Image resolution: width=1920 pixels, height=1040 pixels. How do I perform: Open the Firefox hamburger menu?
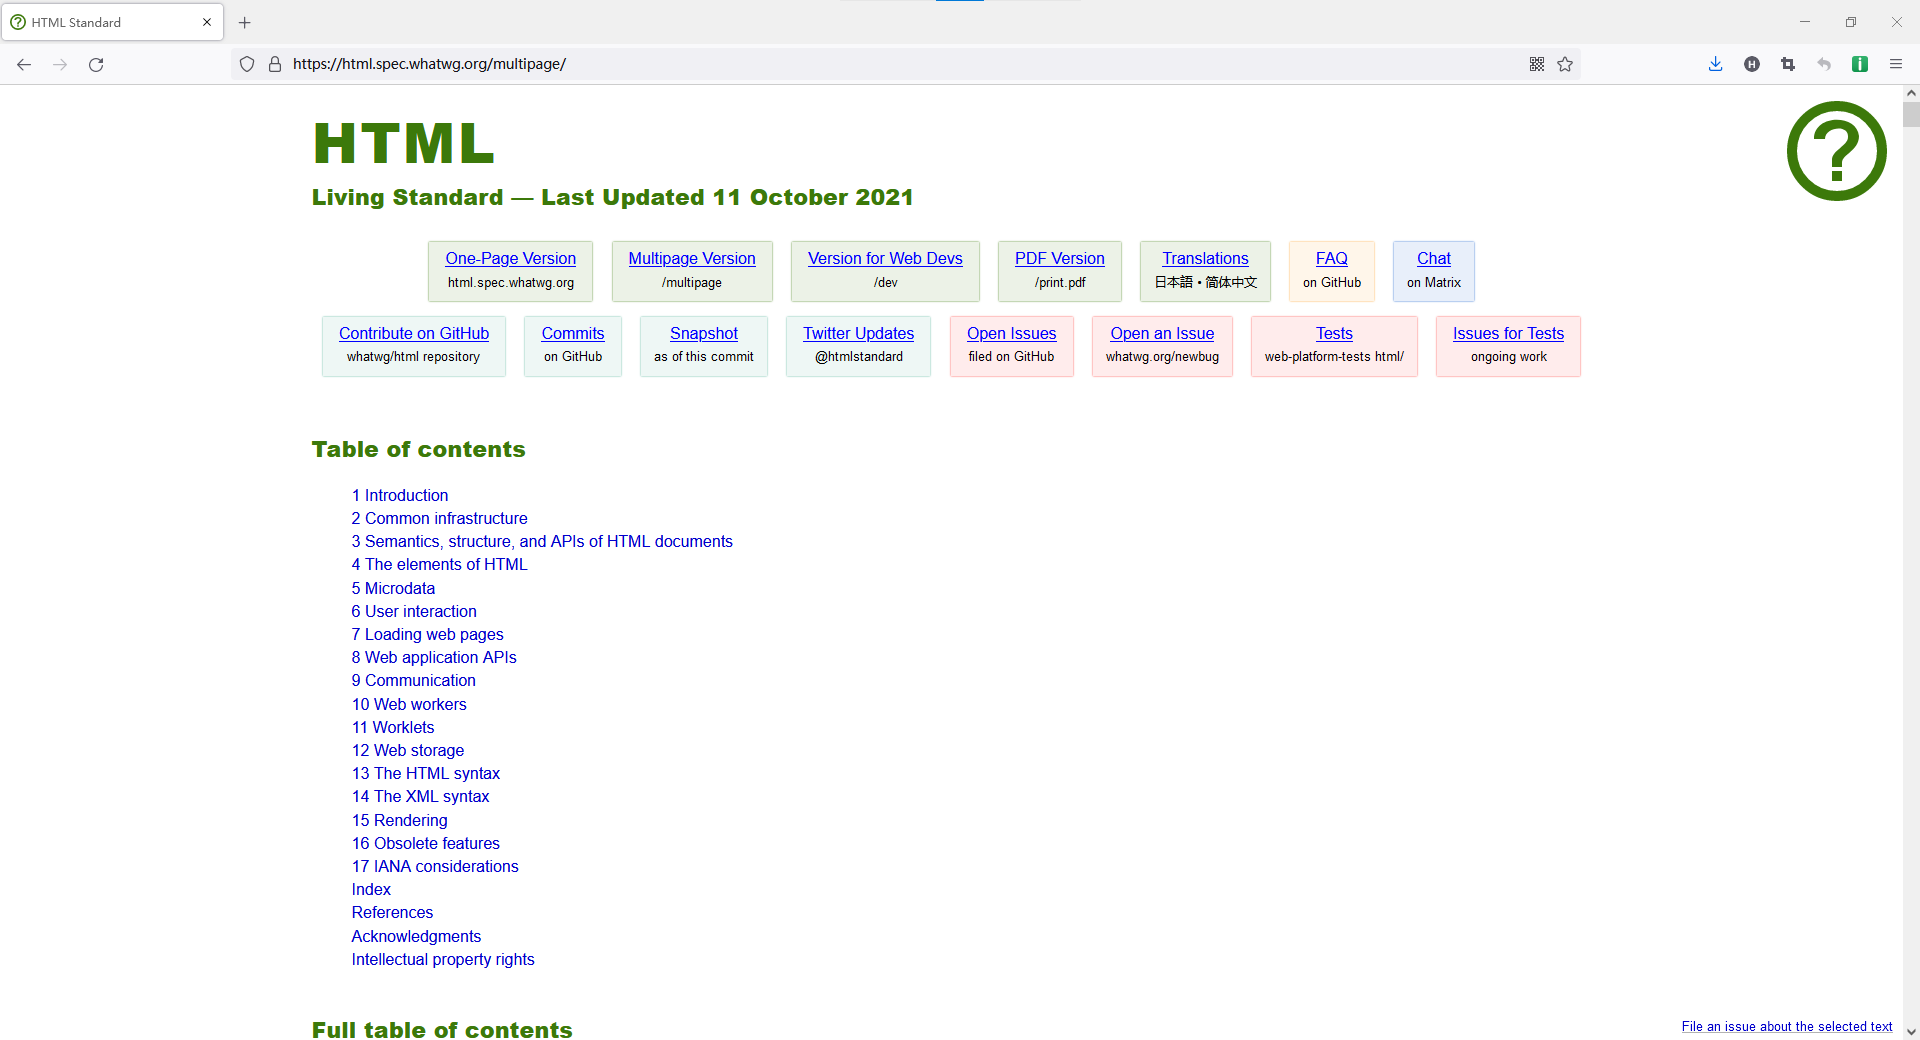(x=1896, y=64)
